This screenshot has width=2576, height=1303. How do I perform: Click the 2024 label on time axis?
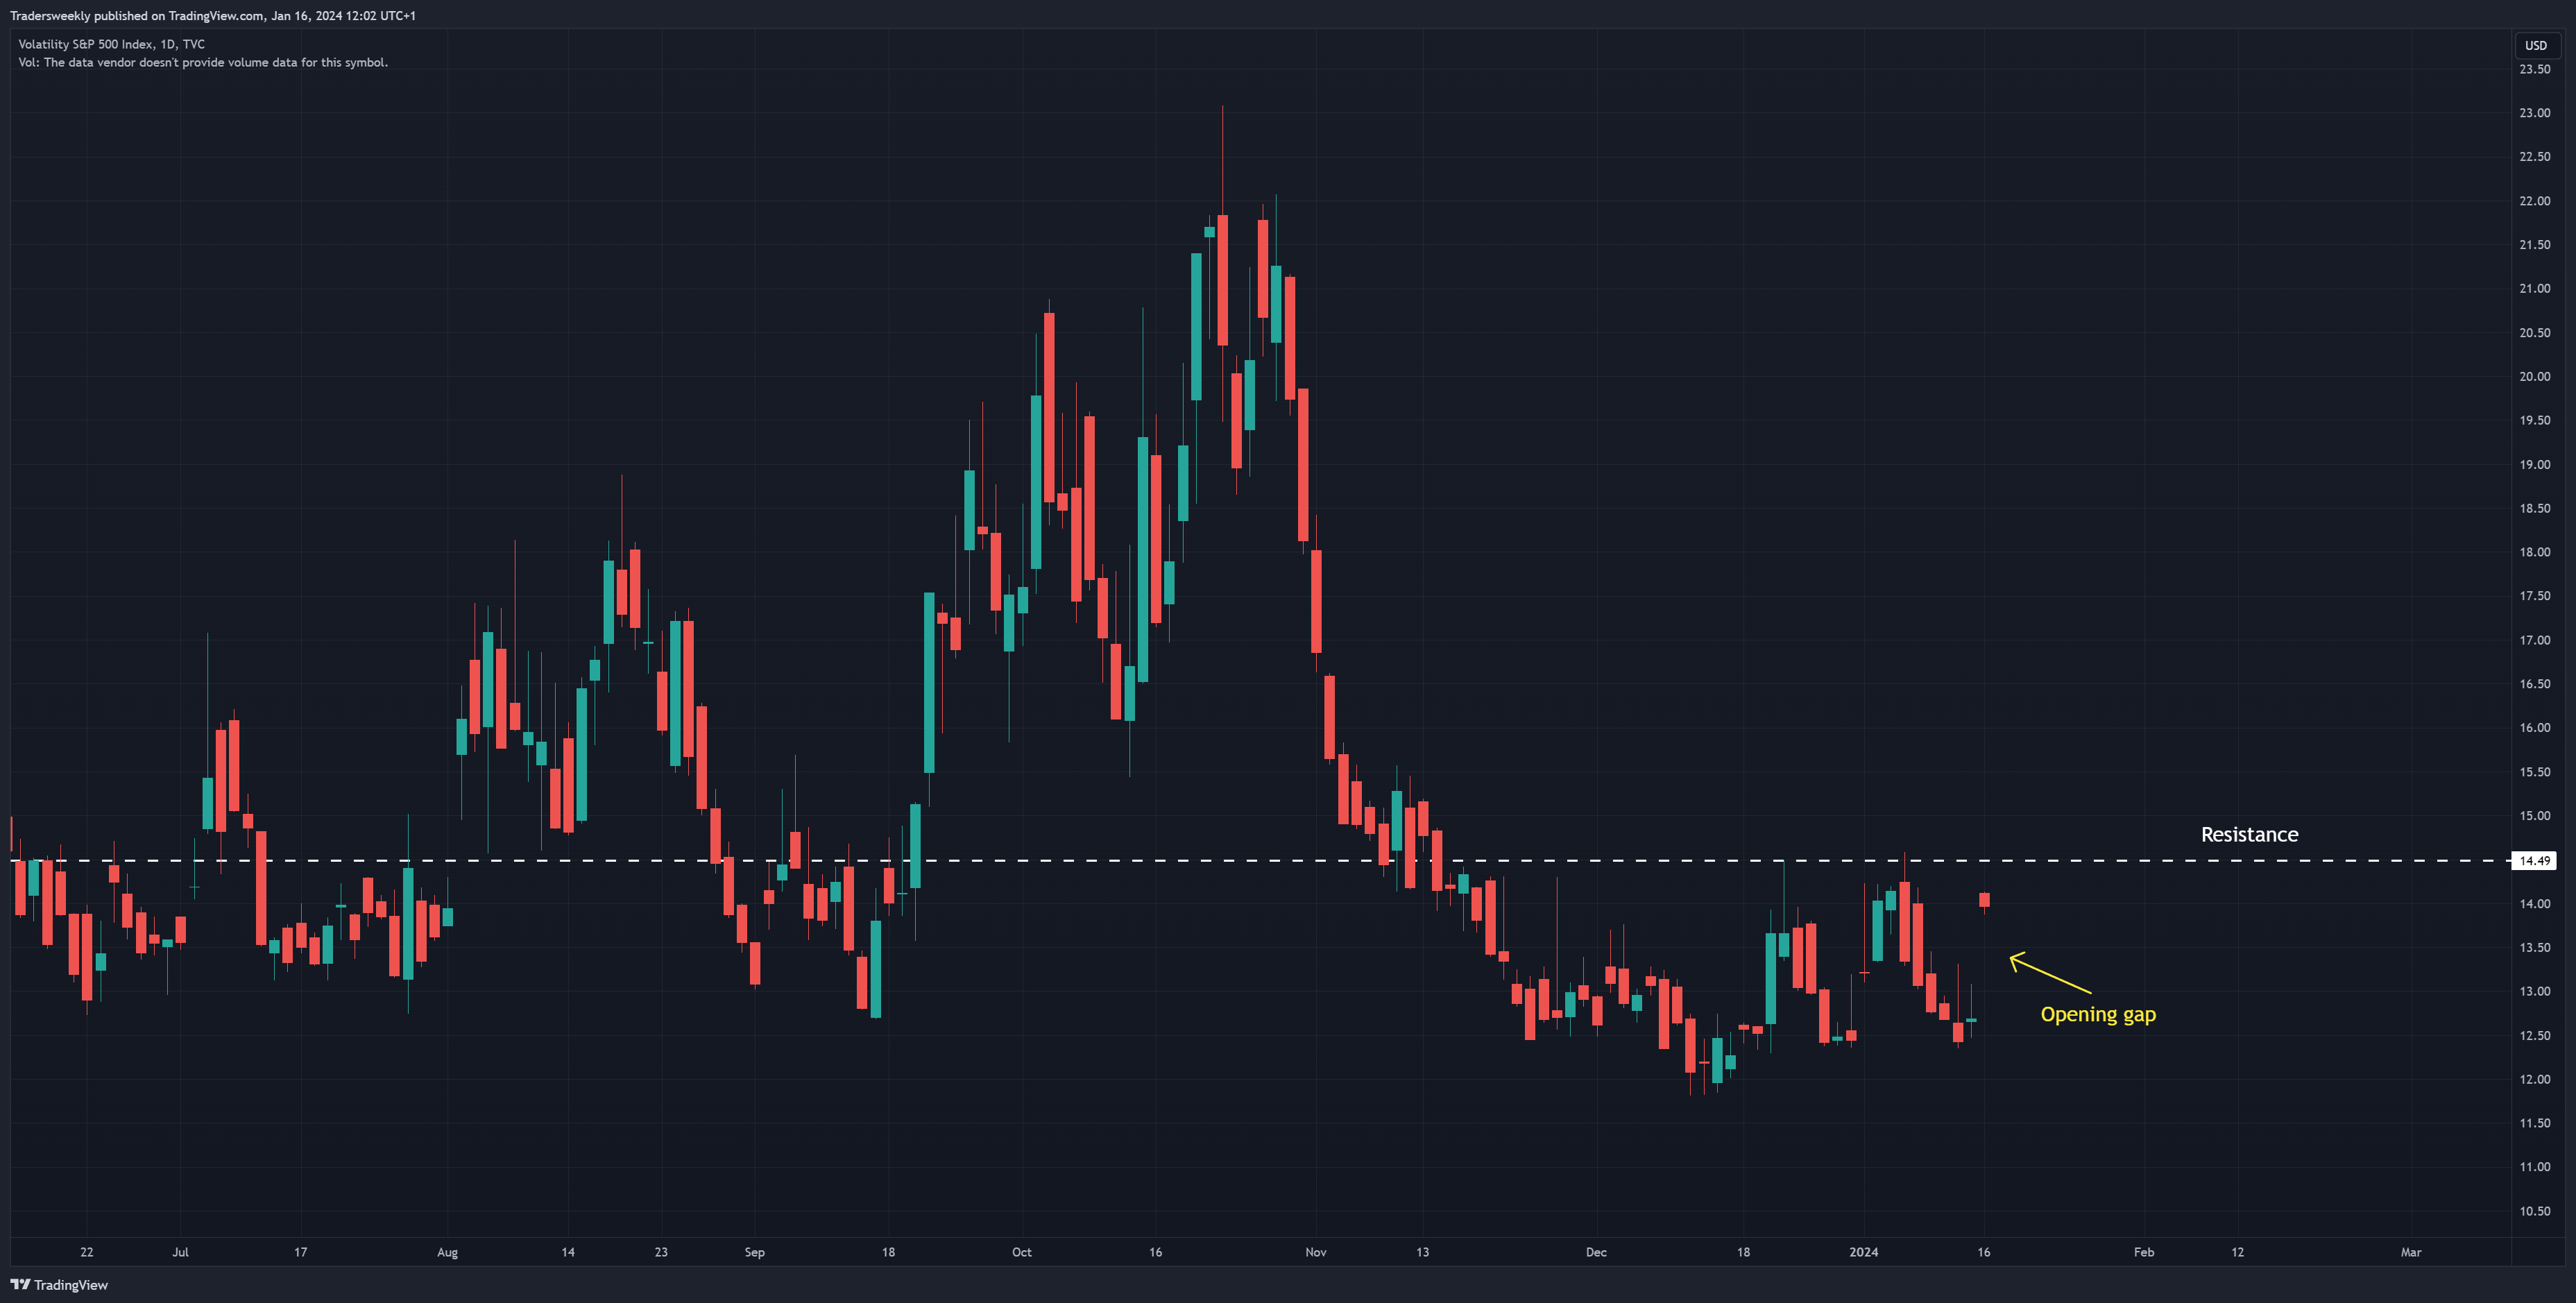(1863, 1252)
